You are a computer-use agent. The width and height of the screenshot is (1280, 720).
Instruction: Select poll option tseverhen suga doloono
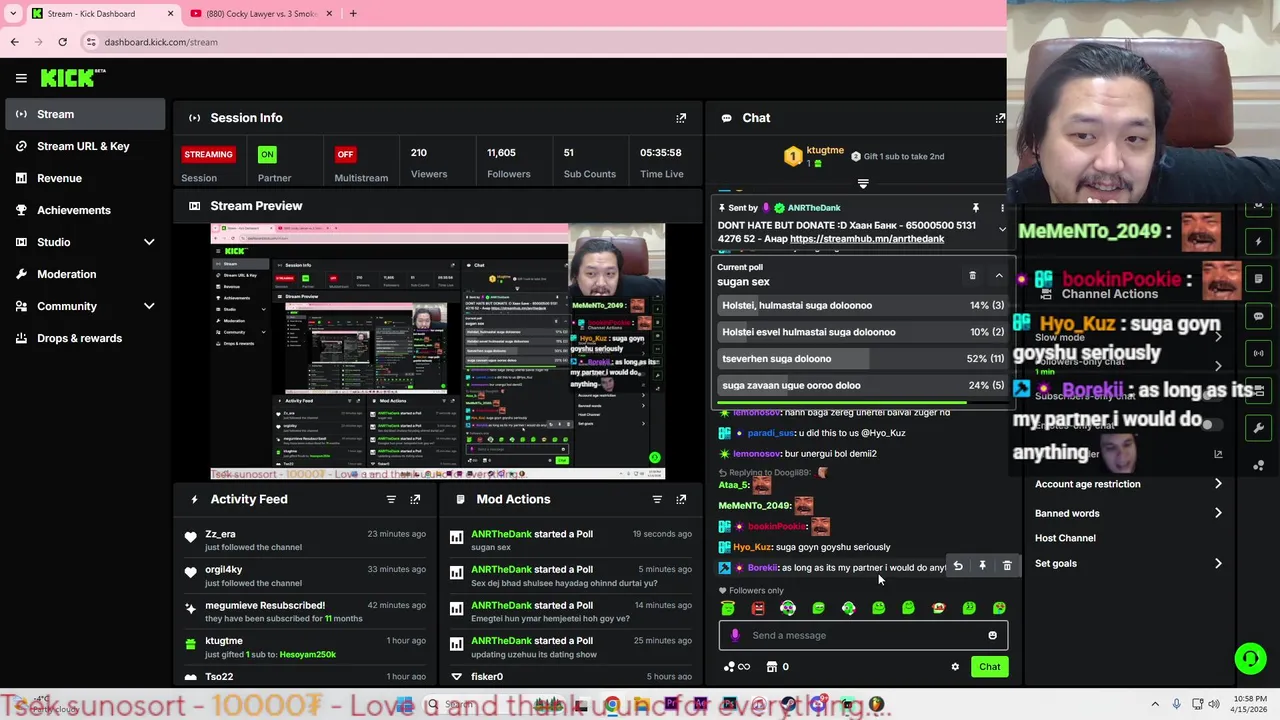pyautogui.click(x=863, y=359)
